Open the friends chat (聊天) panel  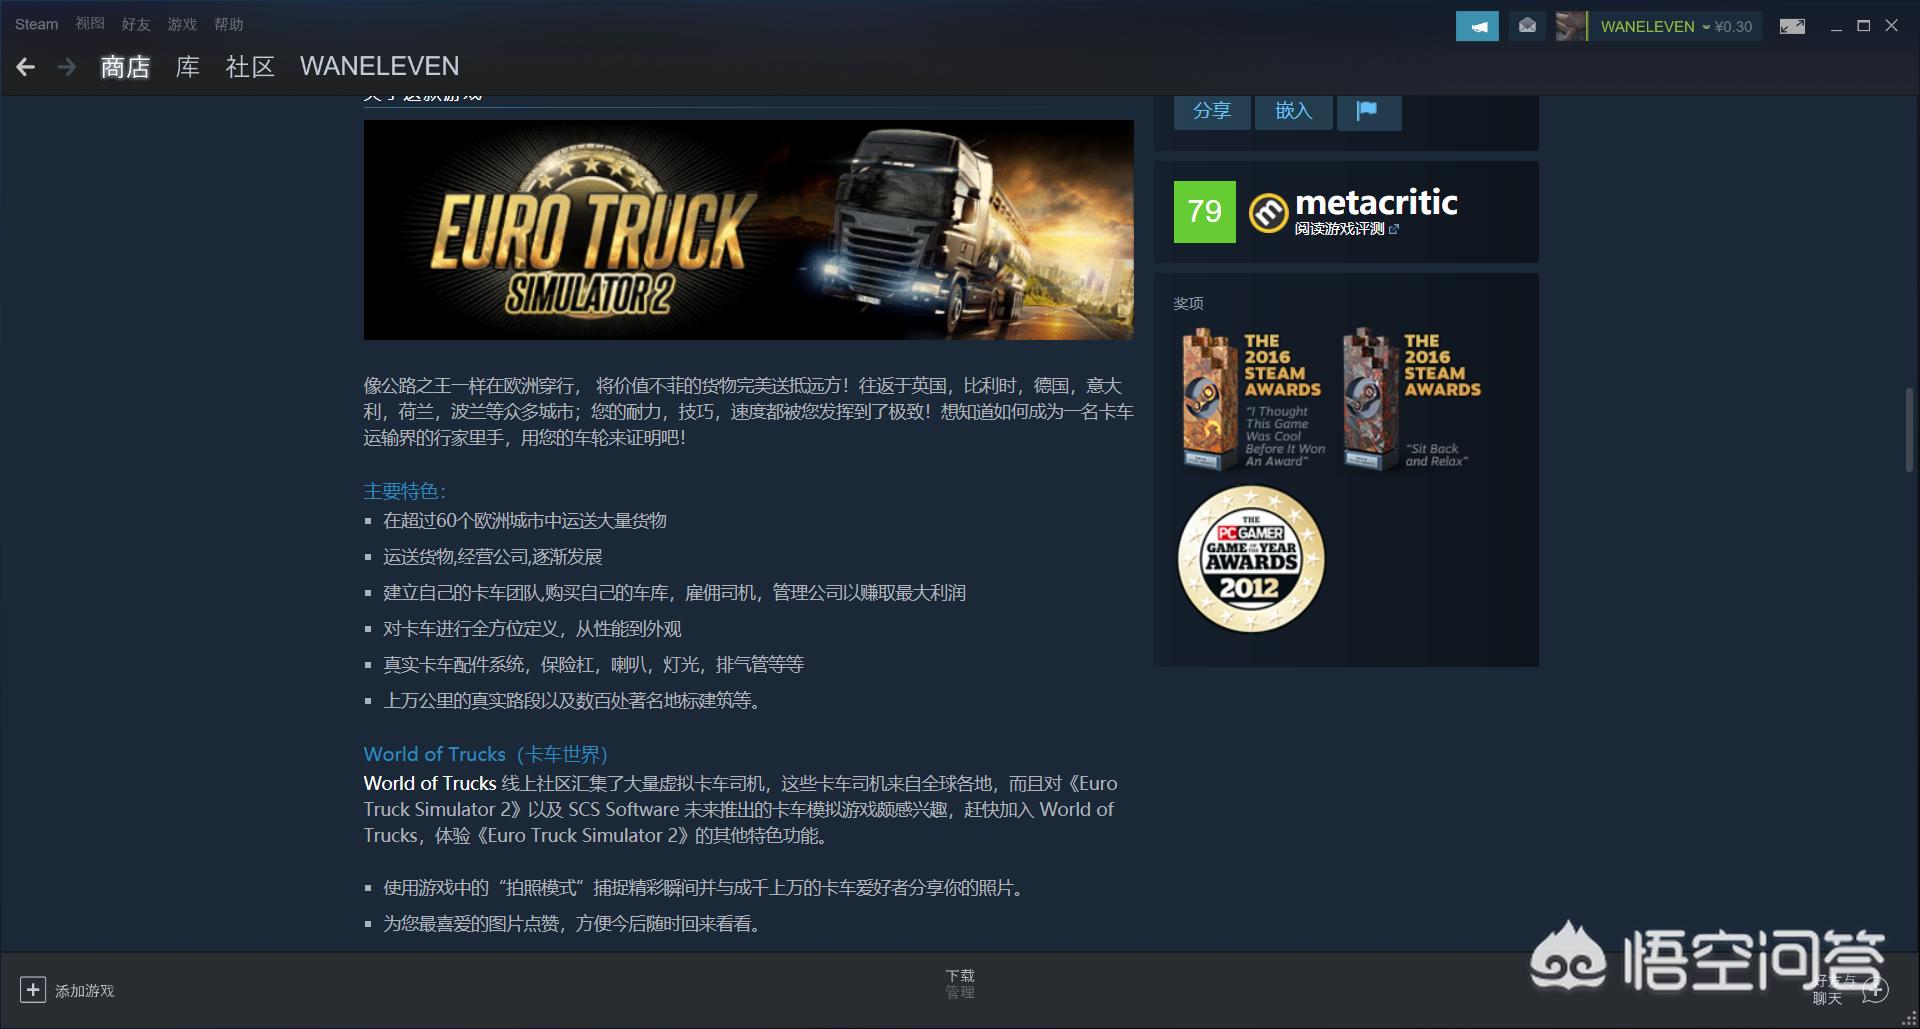(x=1850, y=989)
